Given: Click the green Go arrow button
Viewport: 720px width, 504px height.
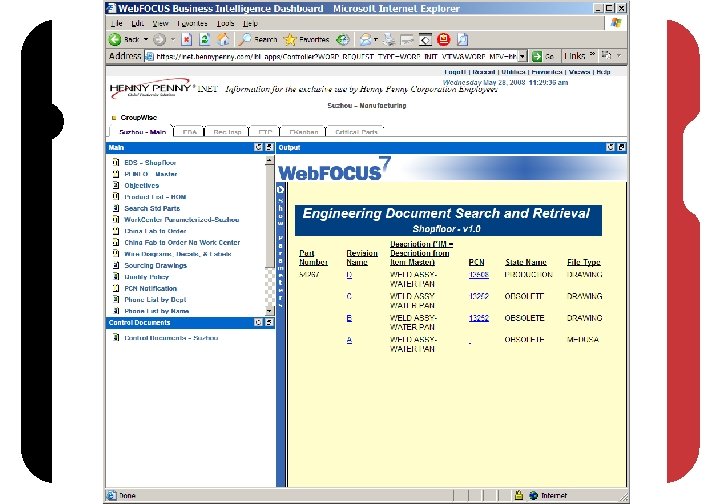Looking at the screenshot, I should pos(537,56).
